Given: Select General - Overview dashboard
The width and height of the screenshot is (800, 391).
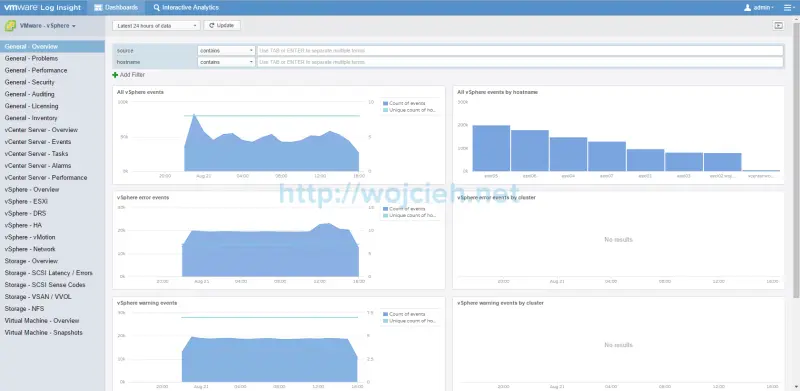Looking at the screenshot, I should coord(52,46).
